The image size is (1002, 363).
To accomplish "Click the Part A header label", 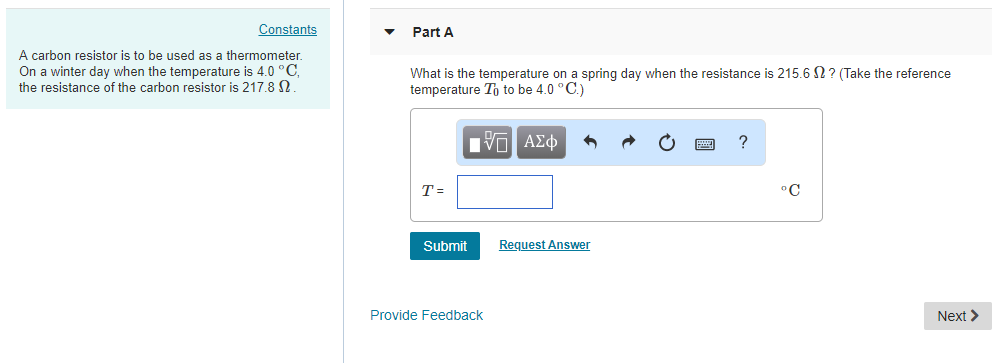I will point(433,32).
